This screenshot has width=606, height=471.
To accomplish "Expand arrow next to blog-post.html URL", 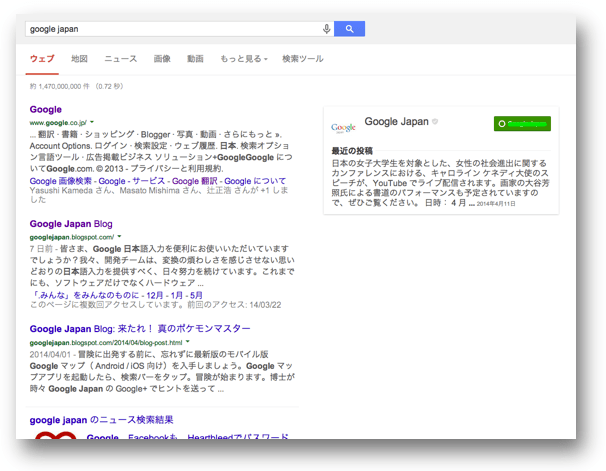I will 187,342.
